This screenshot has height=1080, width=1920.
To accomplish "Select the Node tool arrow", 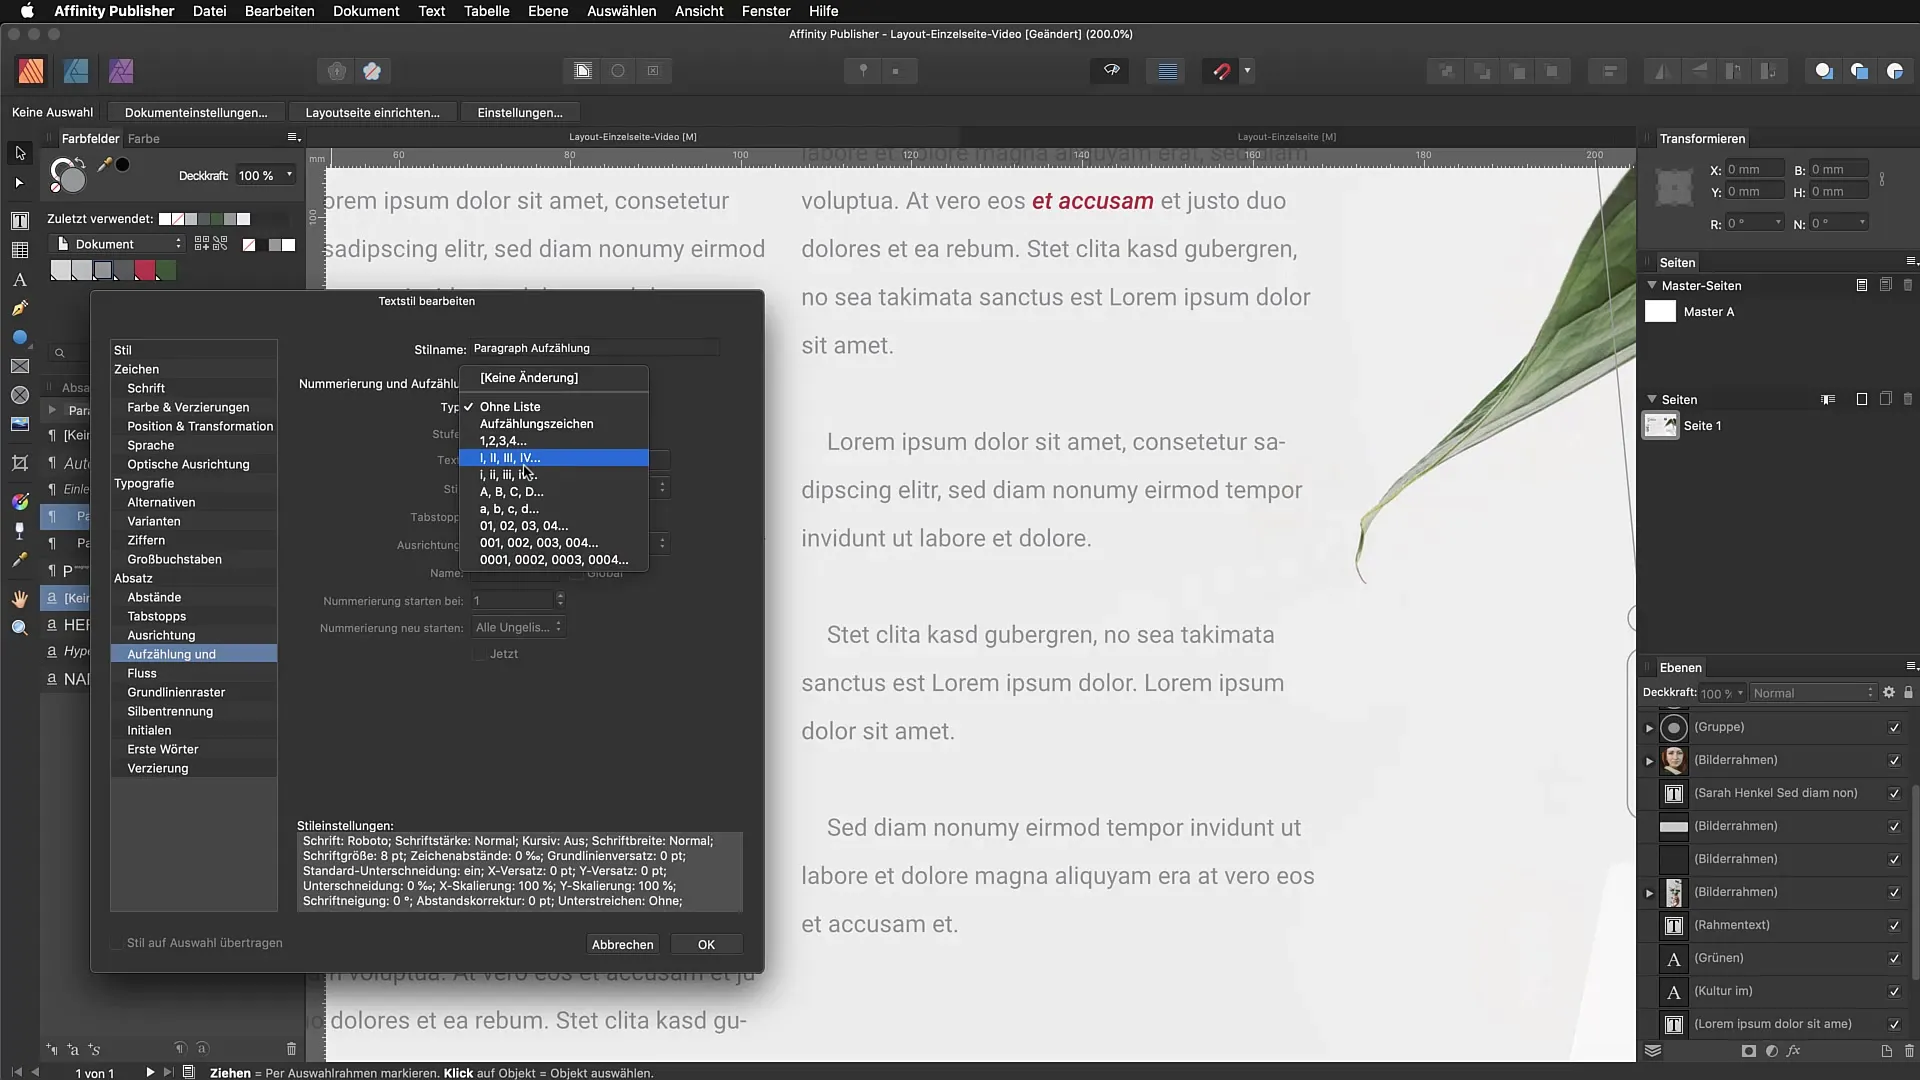I will click(x=19, y=183).
